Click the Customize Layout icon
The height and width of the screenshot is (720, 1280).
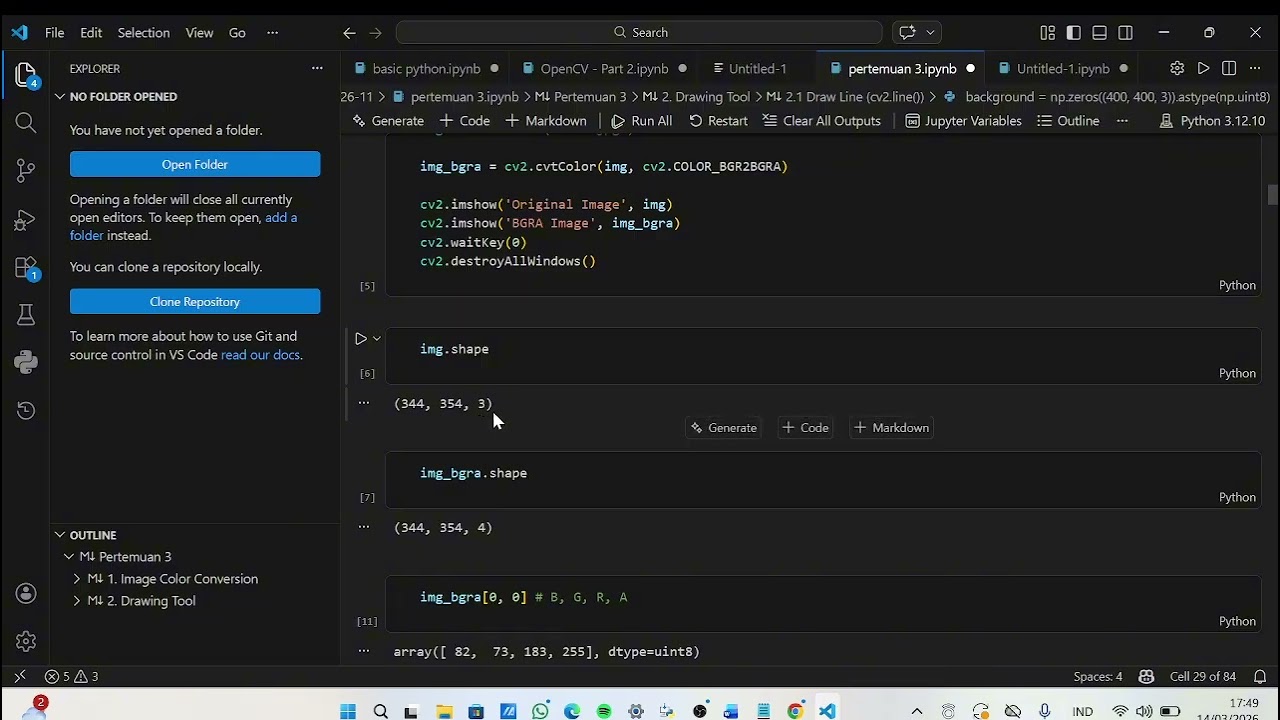coord(1048,33)
